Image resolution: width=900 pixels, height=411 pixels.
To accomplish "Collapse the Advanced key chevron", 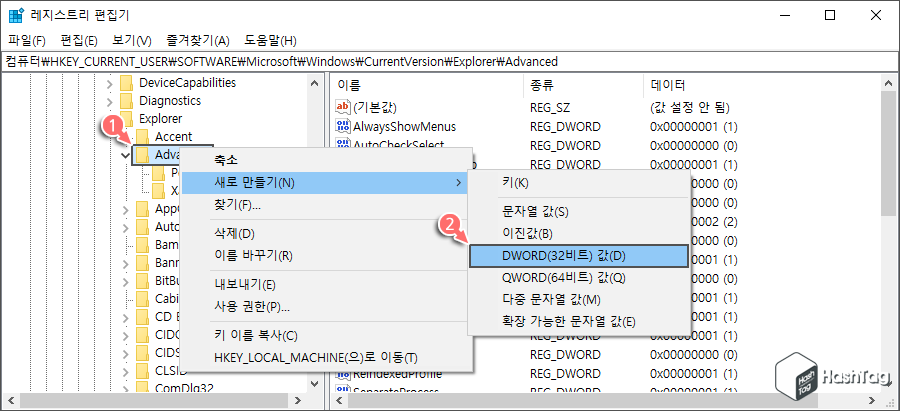I will [x=125, y=155].
